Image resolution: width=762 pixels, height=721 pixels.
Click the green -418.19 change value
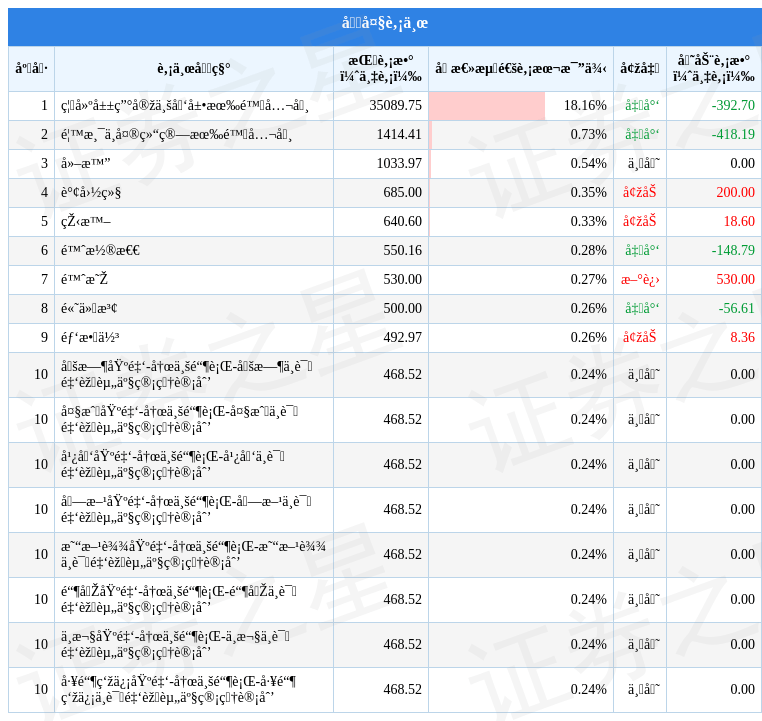(733, 135)
